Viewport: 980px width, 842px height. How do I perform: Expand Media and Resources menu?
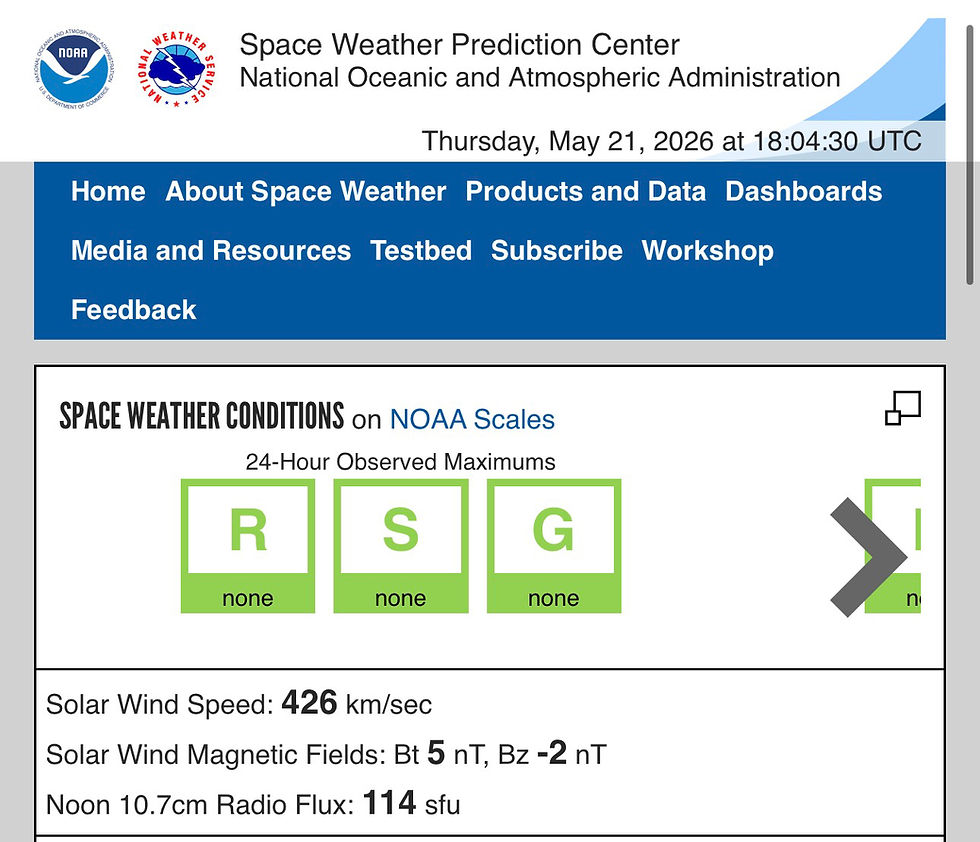pyautogui.click(x=211, y=251)
